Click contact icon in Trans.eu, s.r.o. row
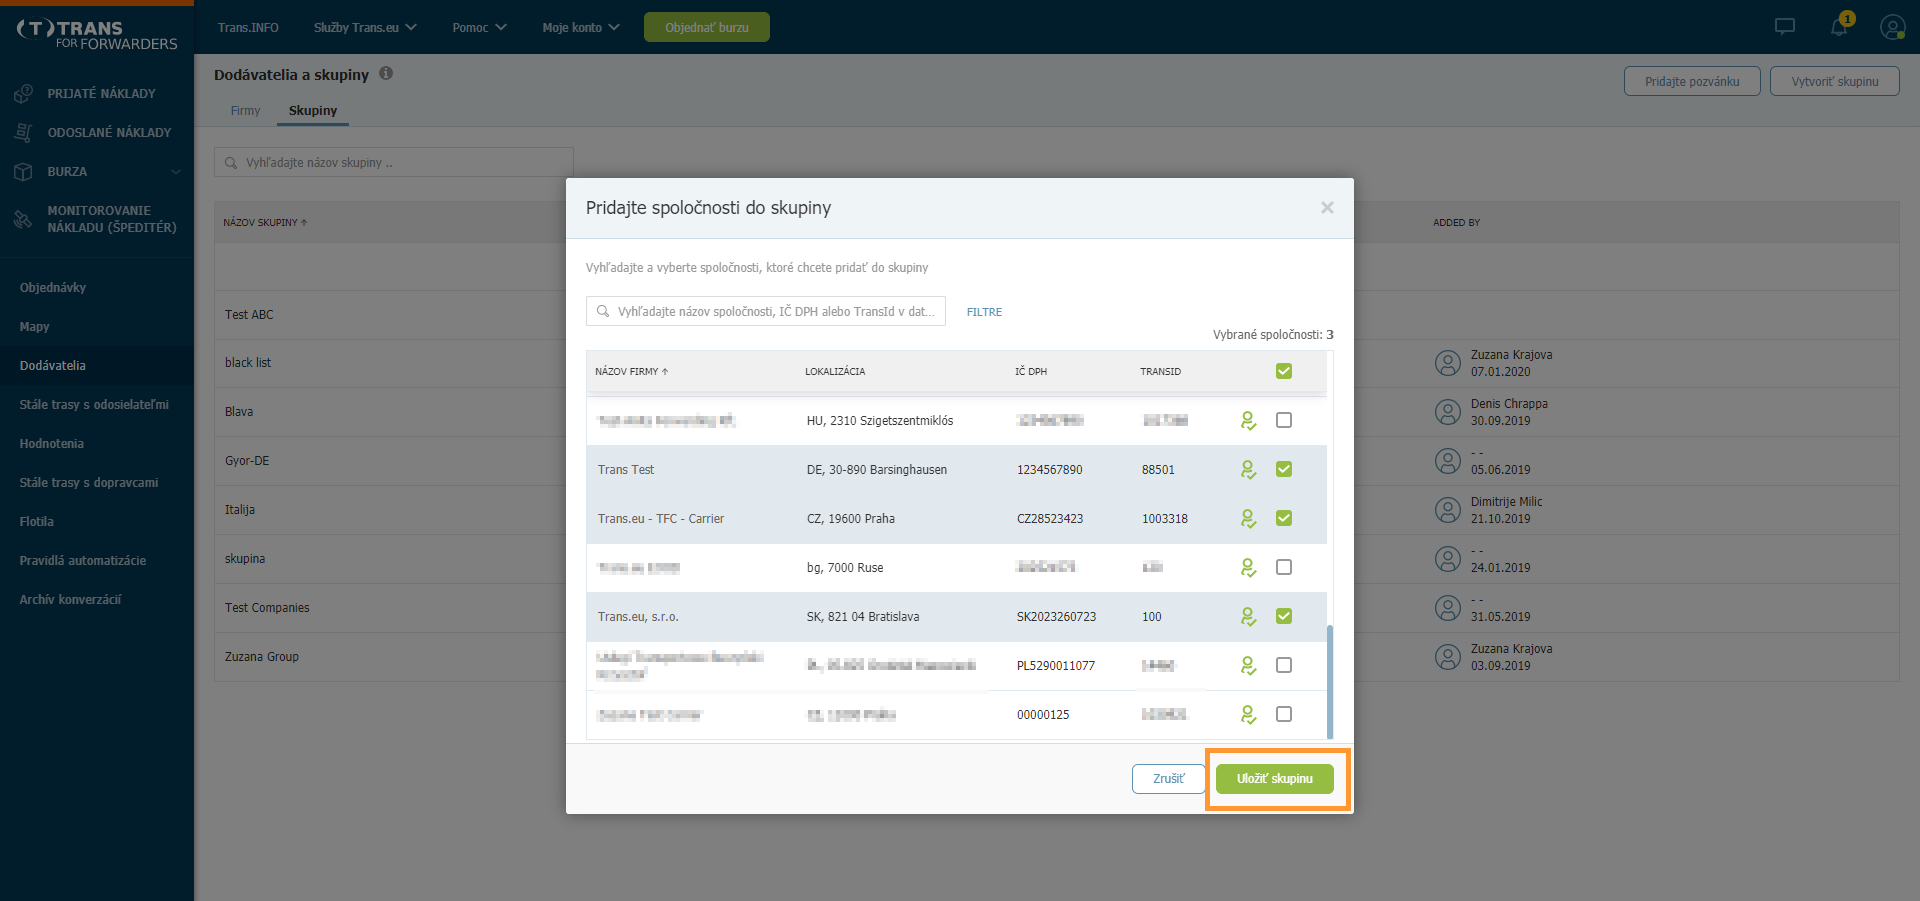Image resolution: width=1920 pixels, height=901 pixels. tap(1248, 616)
